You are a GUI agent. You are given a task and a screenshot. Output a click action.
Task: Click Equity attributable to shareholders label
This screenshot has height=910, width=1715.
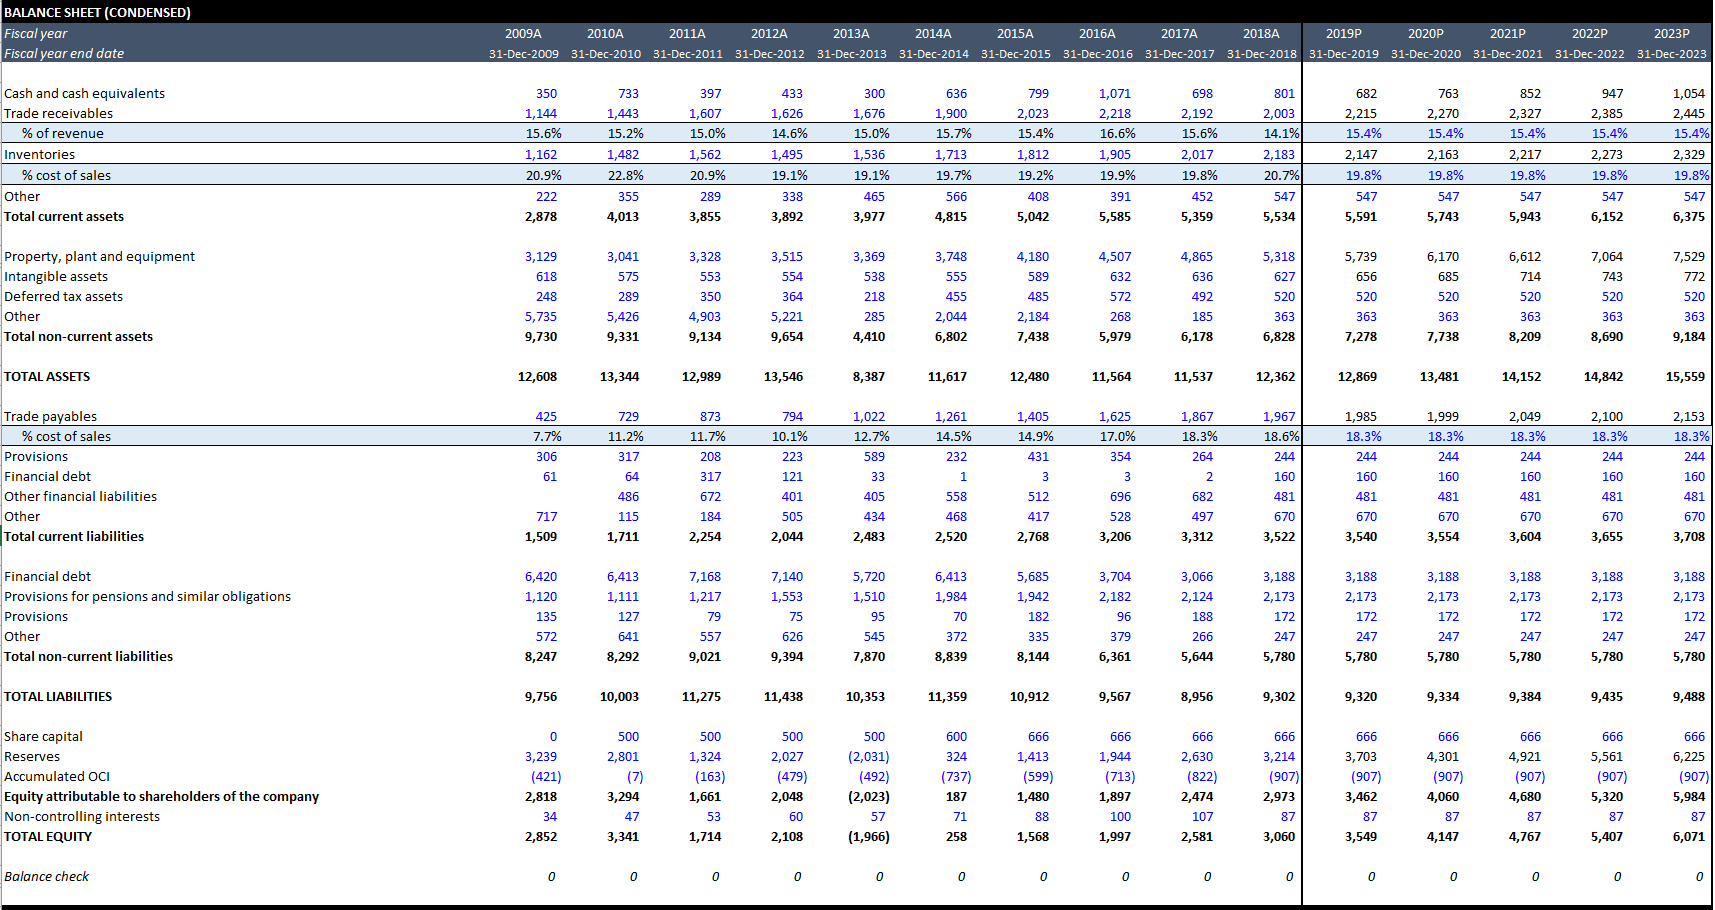pyautogui.click(x=161, y=797)
